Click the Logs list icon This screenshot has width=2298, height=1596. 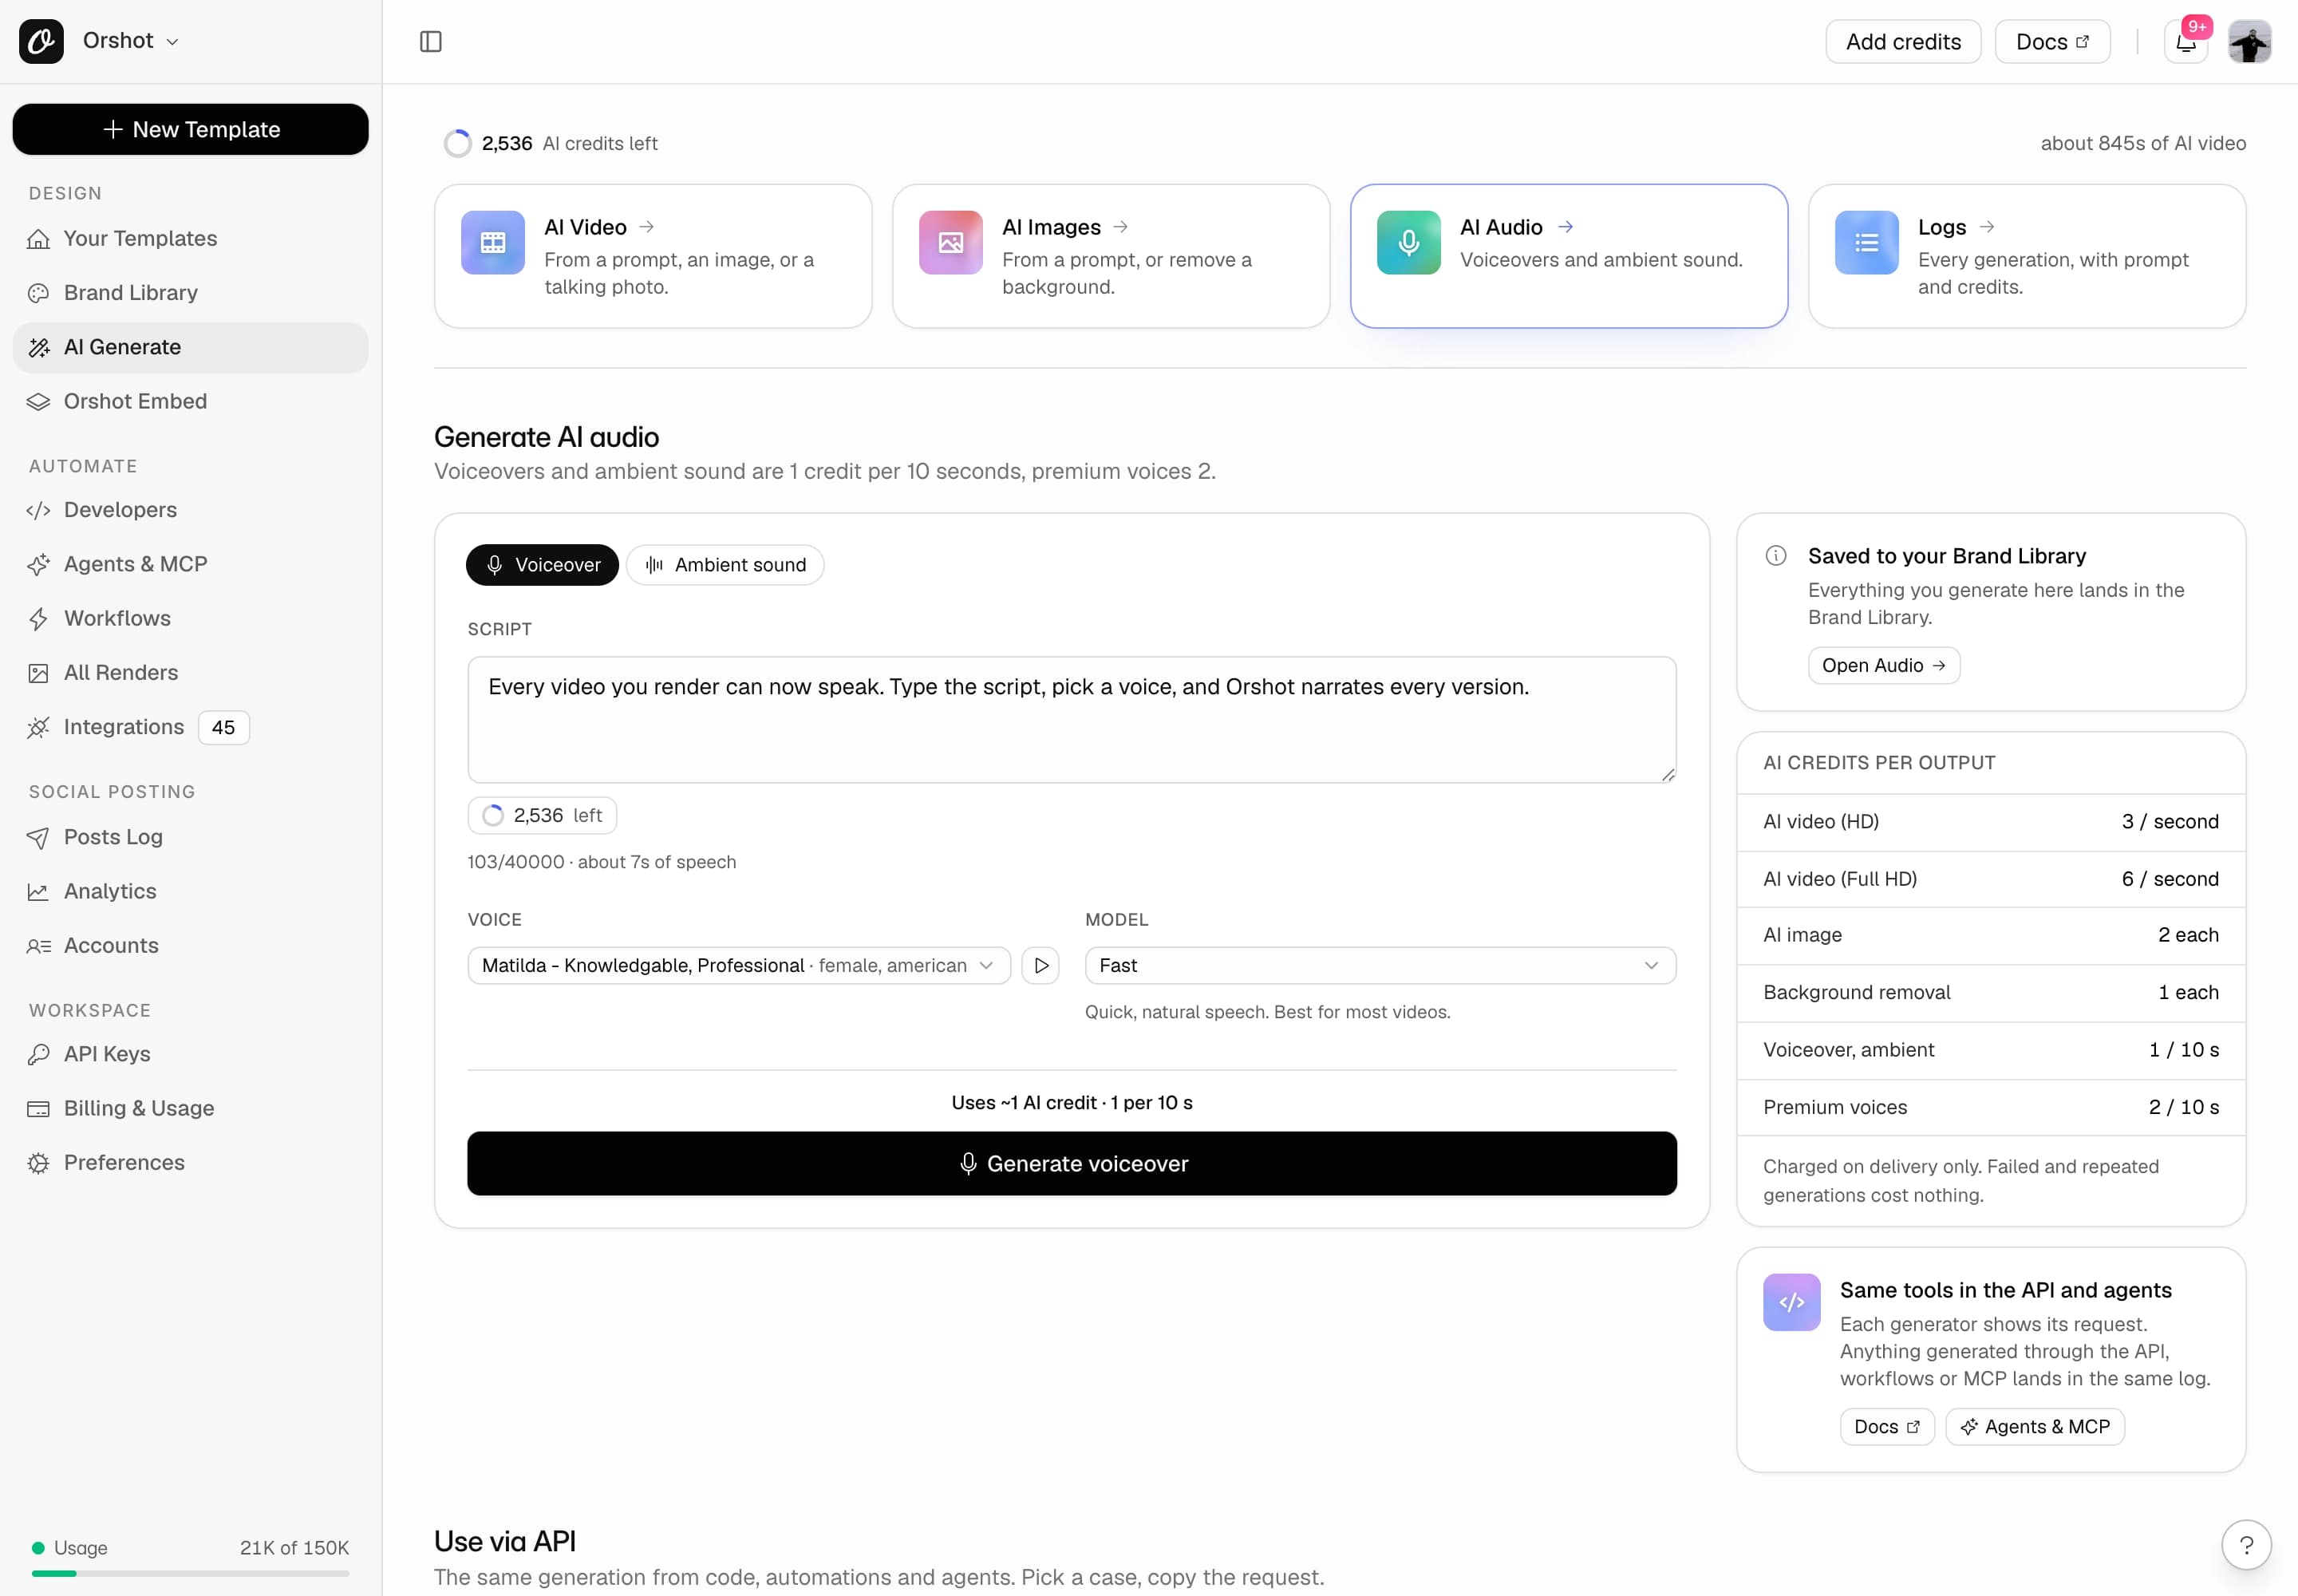coord(1867,242)
